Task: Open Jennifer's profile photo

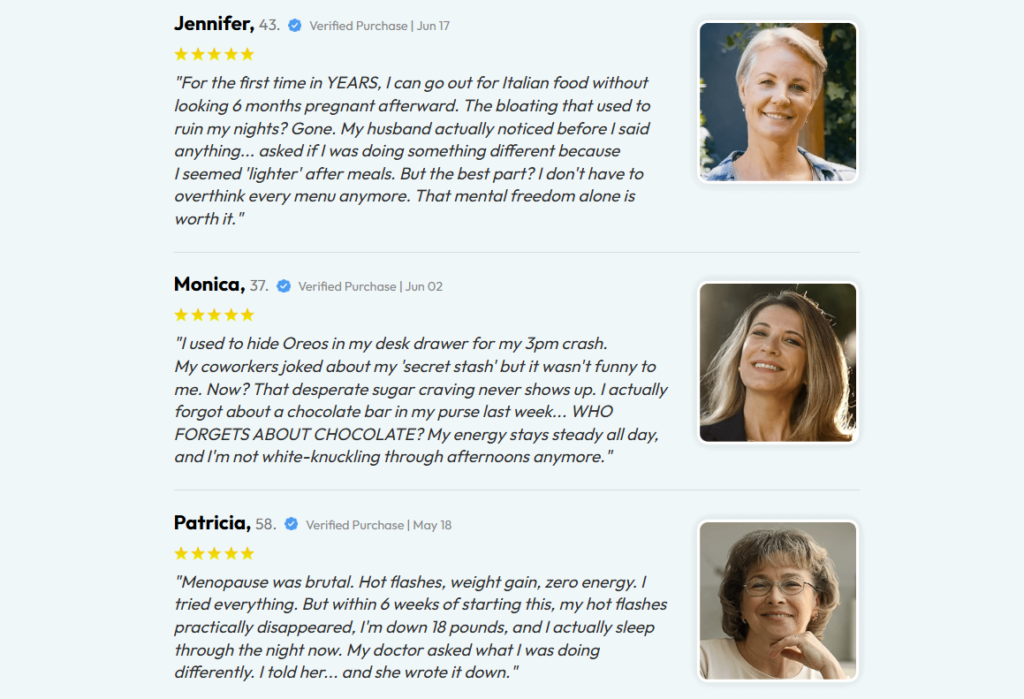Action: coord(778,102)
